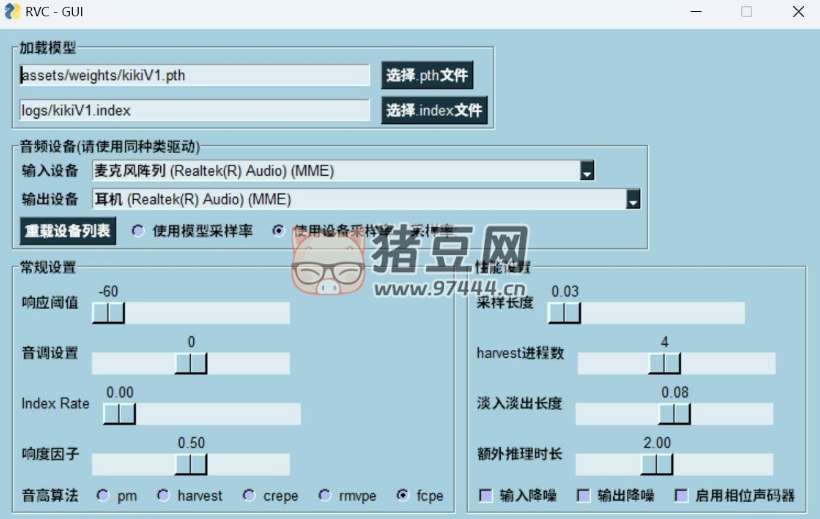Click 选择.pth文件 button
820x519 pixels.
[426, 76]
